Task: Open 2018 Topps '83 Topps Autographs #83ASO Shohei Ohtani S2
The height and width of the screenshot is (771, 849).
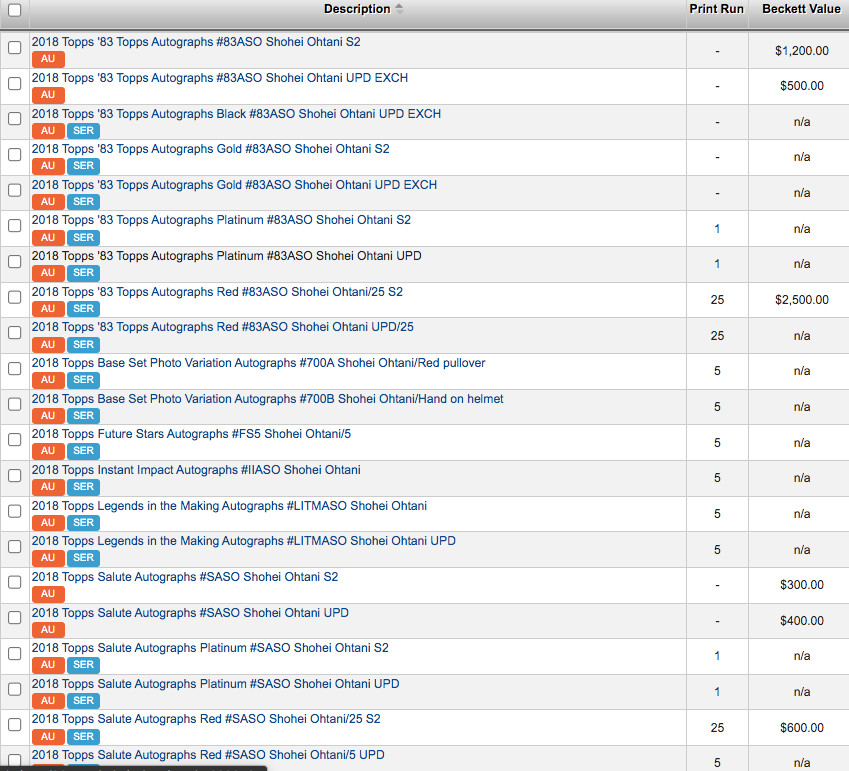Action: click(196, 42)
